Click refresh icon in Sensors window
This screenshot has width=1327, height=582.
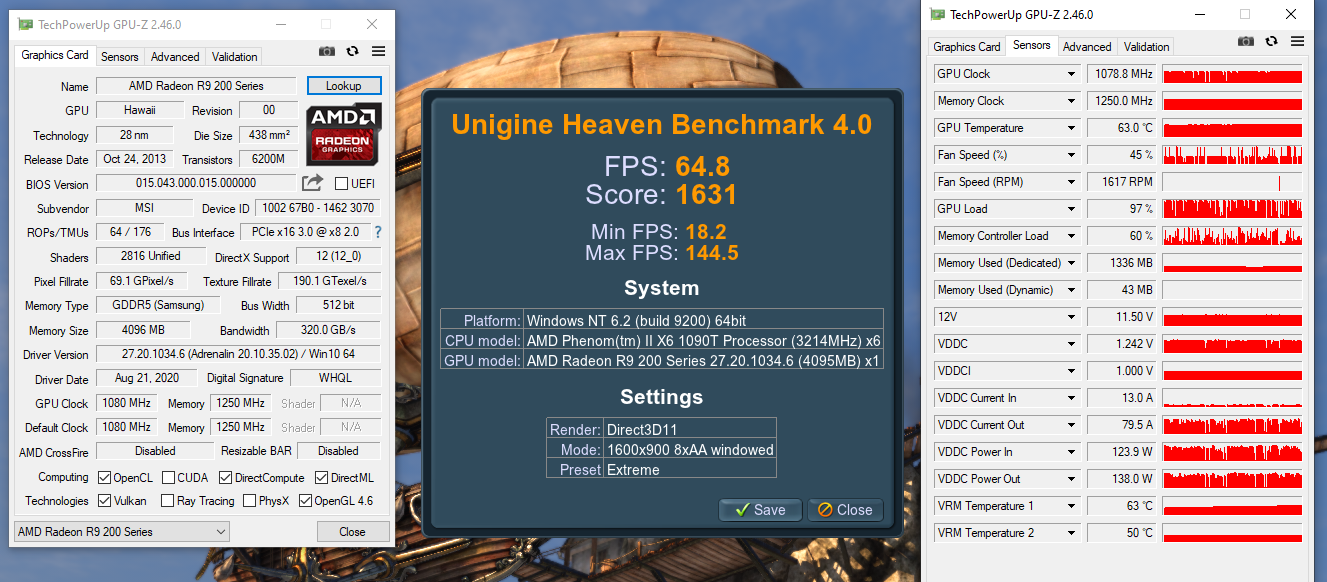tap(1272, 41)
